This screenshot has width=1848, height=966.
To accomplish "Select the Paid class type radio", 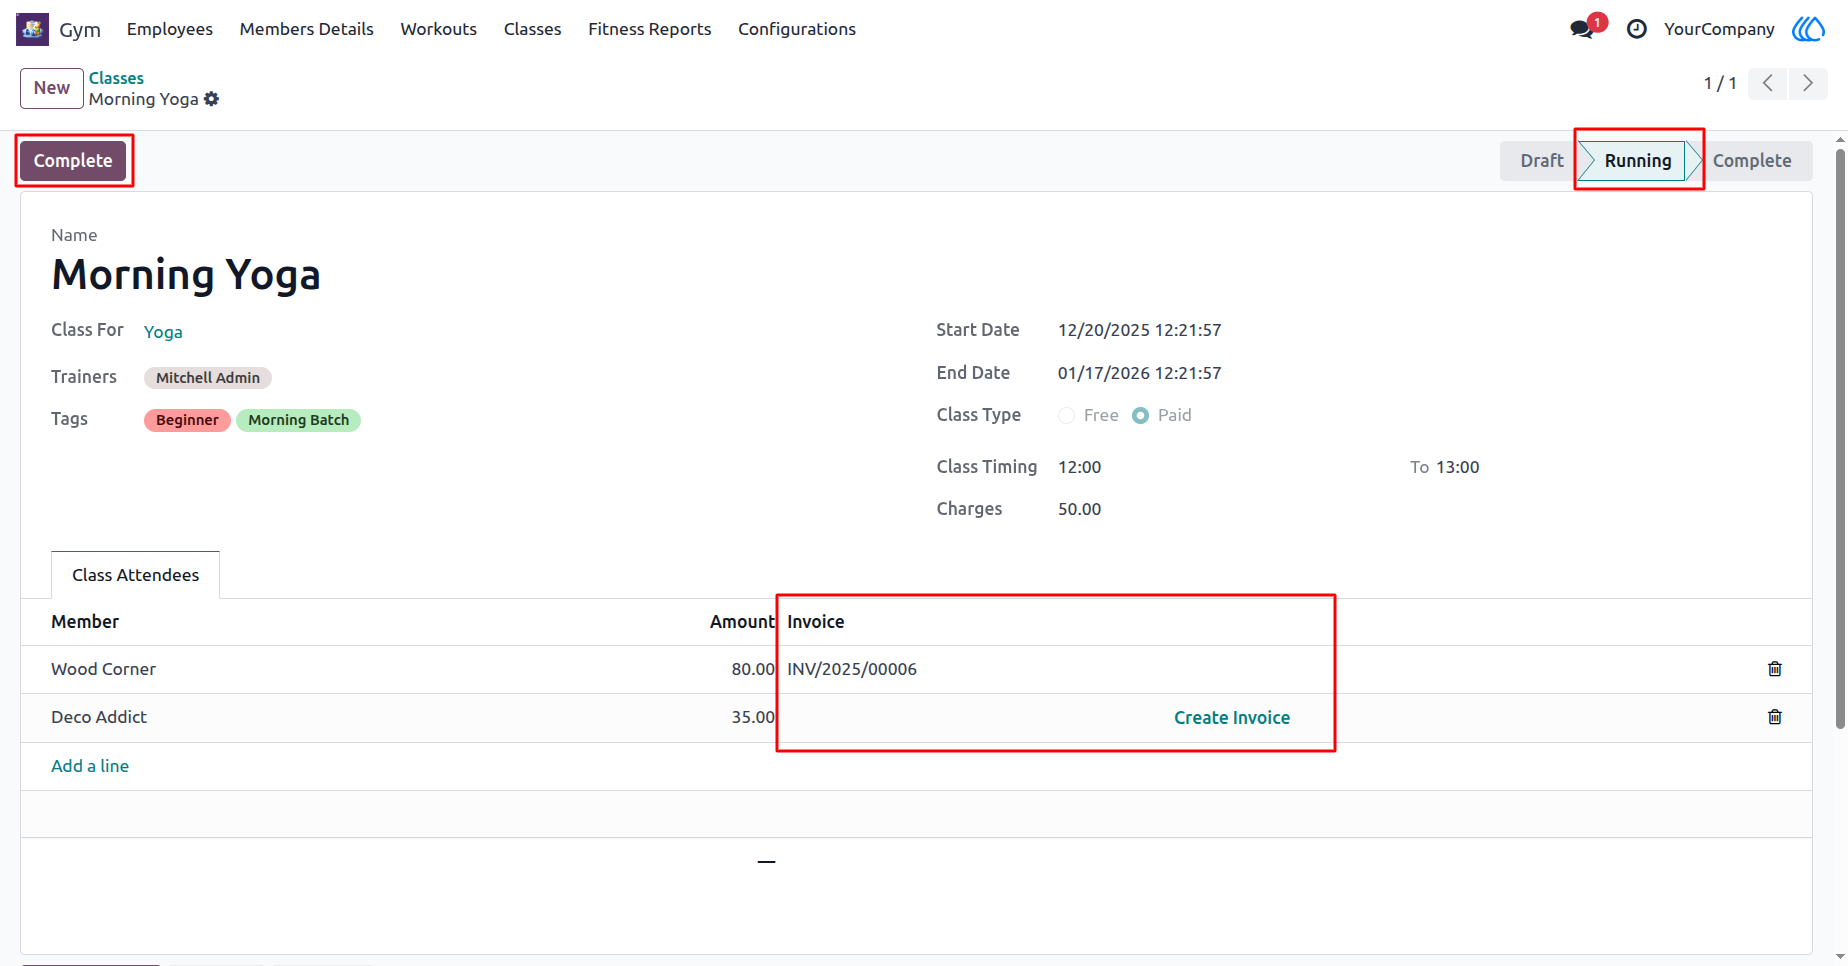I will tap(1141, 415).
